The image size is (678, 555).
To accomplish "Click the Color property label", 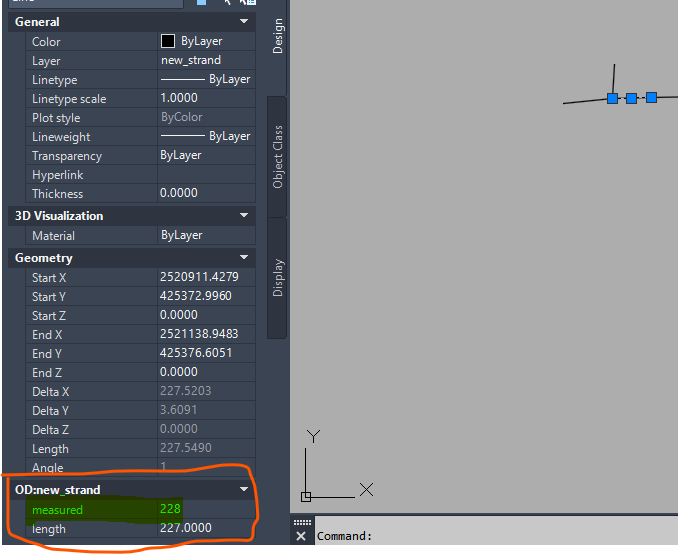I will click(46, 42).
